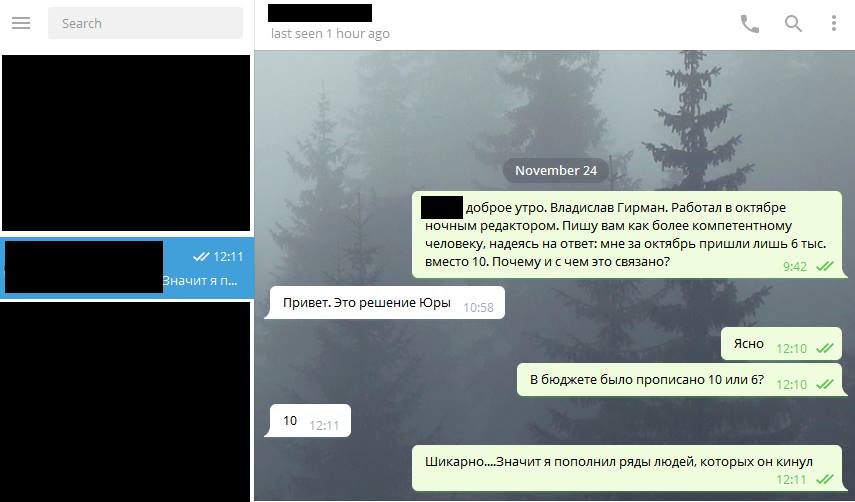Screen dimensions: 855x502
Task: Click the checkmarks on the 'Шикарно' message
Action: point(824,480)
